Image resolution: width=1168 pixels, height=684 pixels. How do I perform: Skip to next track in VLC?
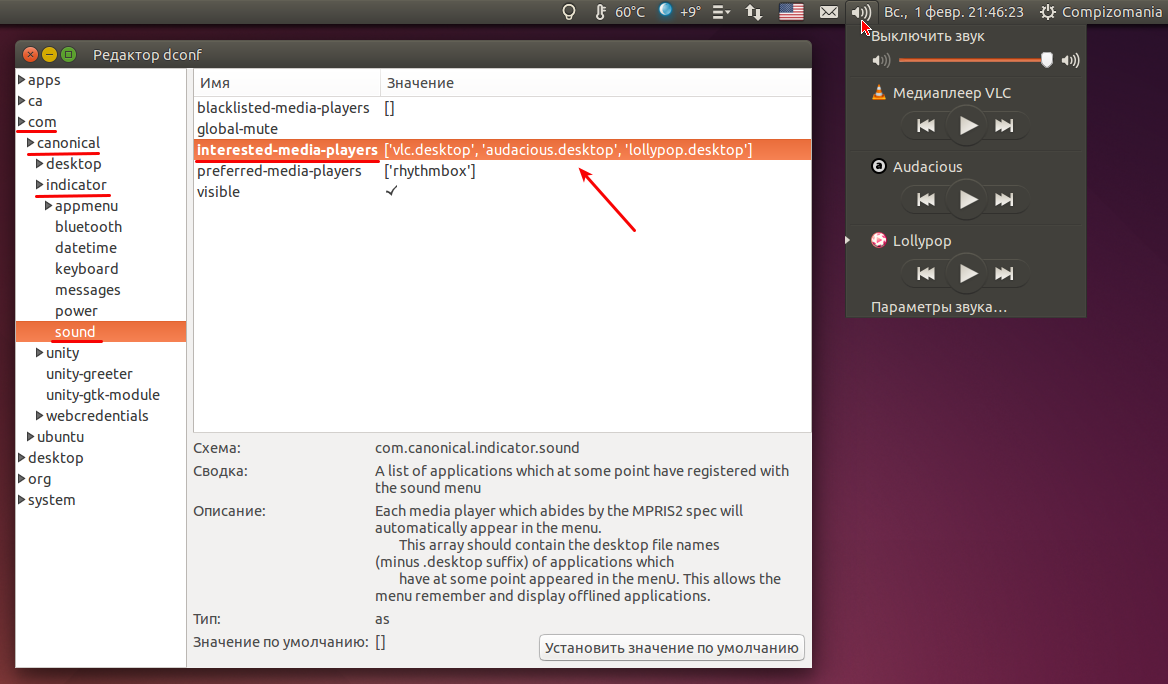pos(1005,125)
